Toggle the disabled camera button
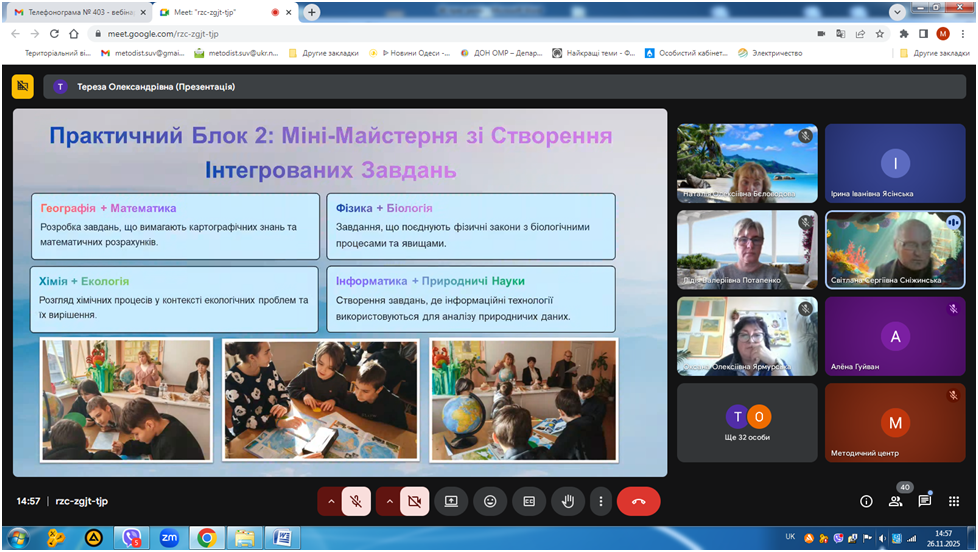 point(414,501)
